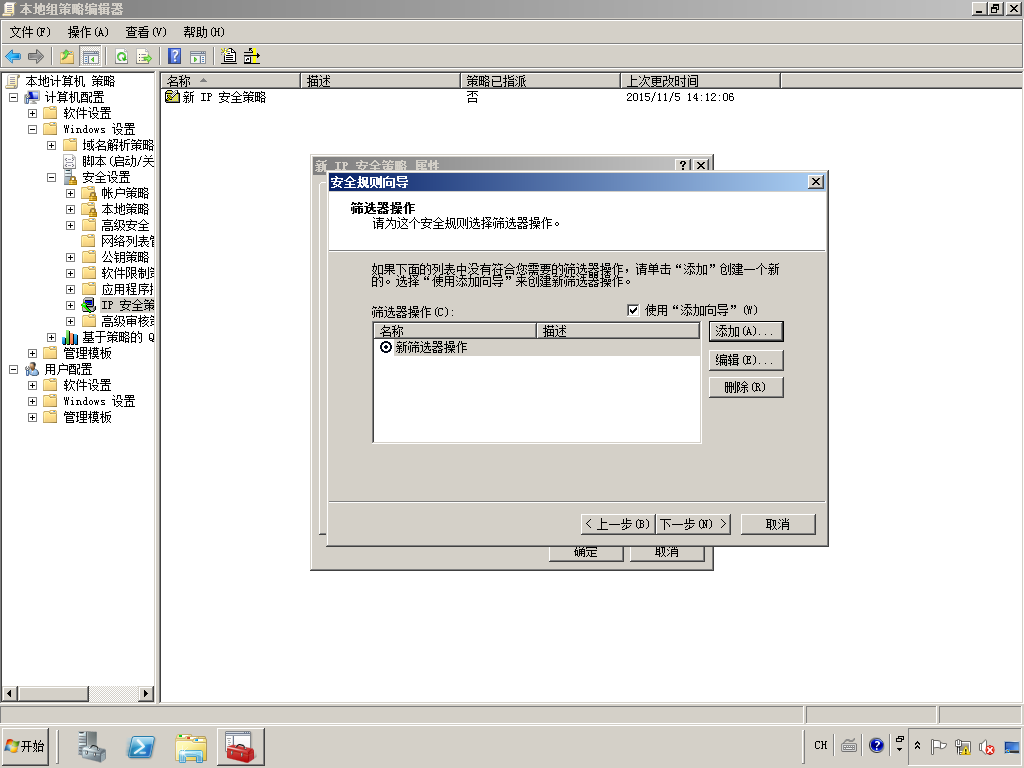Launch PowerShell from the taskbar

(141, 746)
